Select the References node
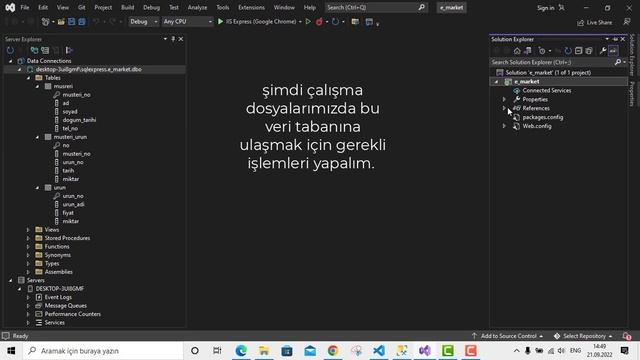 (536, 108)
